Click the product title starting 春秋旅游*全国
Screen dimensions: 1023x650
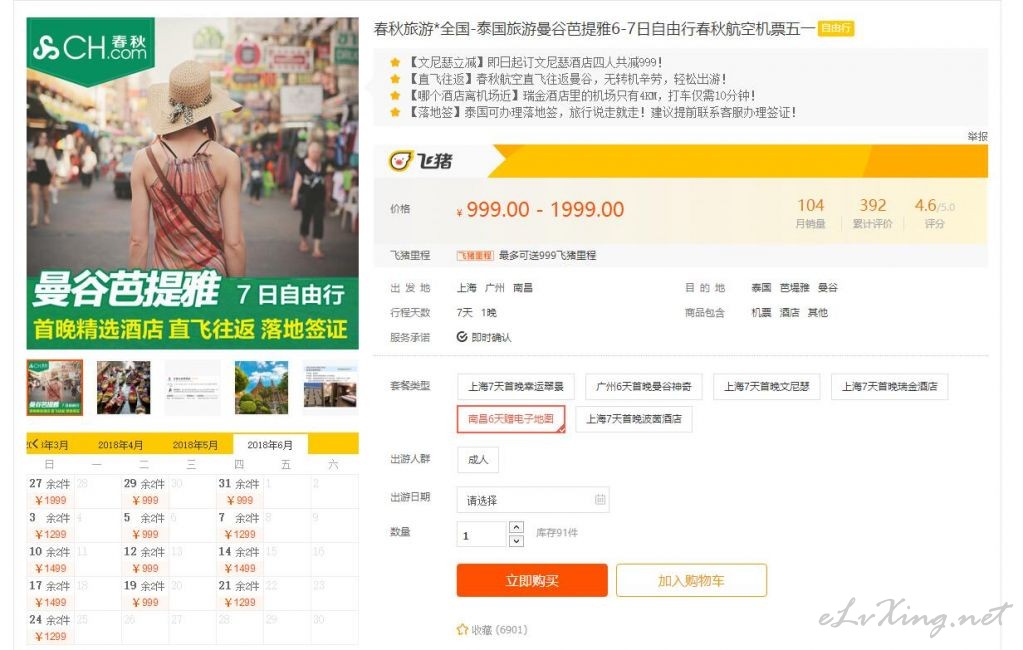(594, 29)
